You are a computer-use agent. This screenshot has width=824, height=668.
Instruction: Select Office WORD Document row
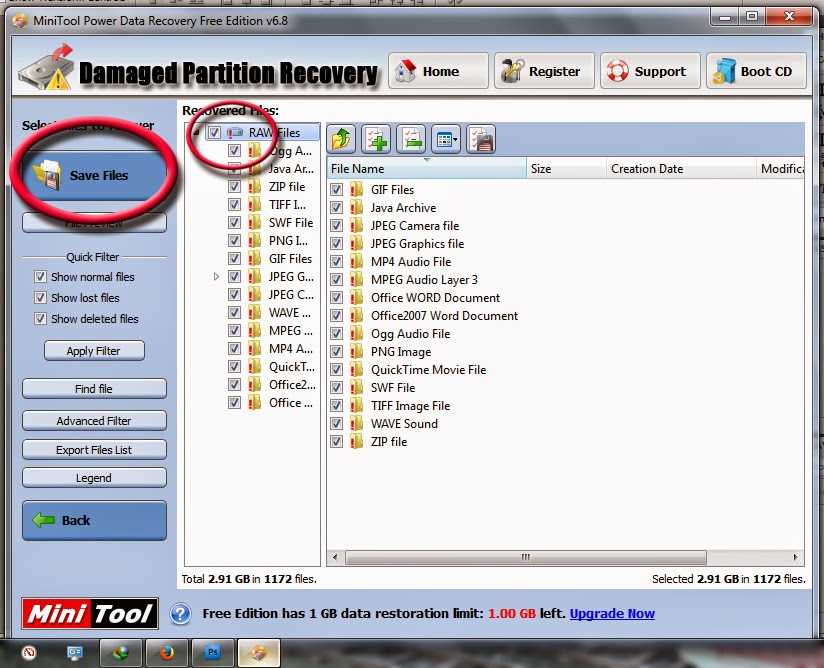435,297
